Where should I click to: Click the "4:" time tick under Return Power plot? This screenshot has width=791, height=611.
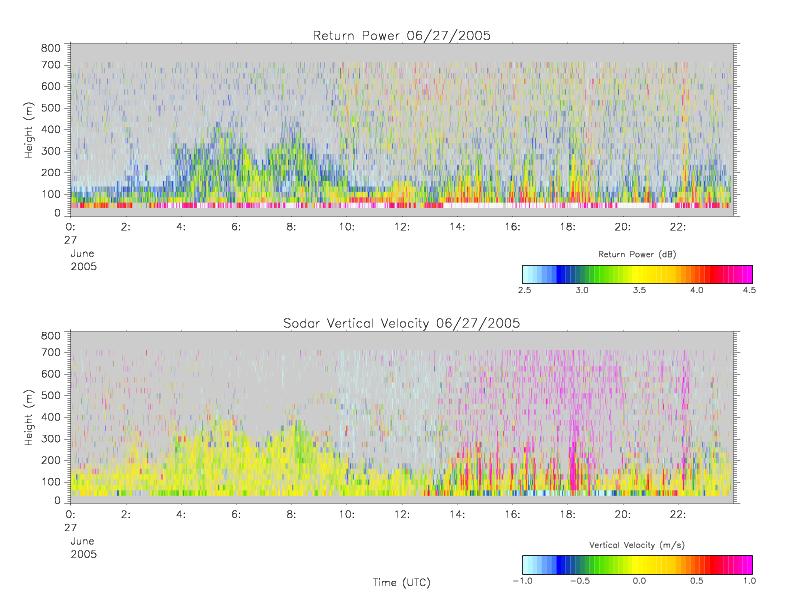coord(181,227)
